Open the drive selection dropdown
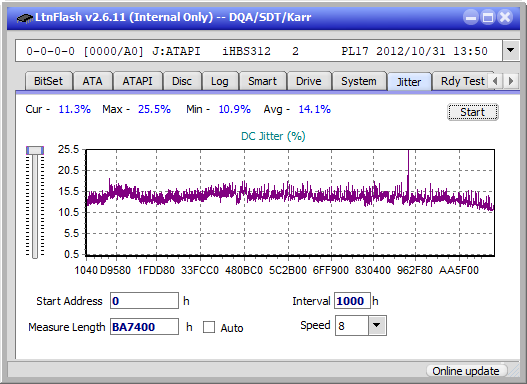Screen dimensions: 527x384 (x=511, y=51)
